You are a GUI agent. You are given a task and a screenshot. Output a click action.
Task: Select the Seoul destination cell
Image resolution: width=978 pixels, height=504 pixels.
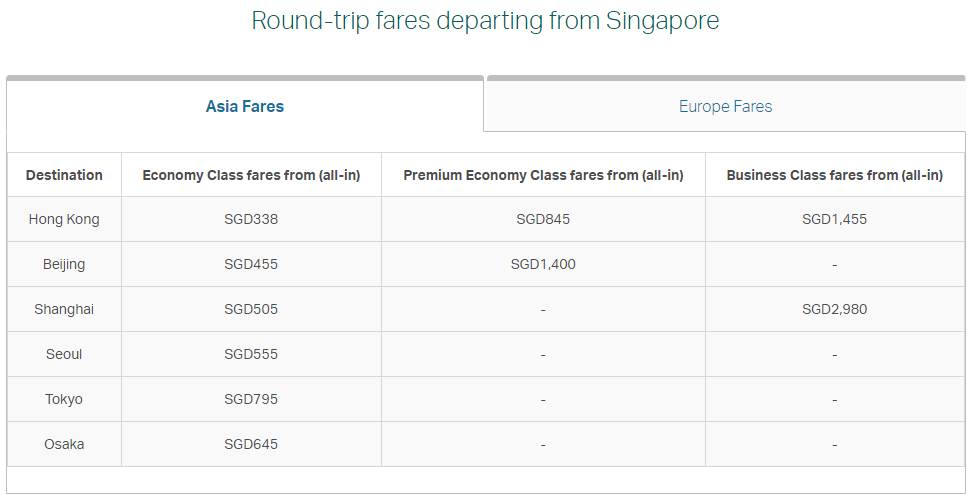(x=64, y=354)
